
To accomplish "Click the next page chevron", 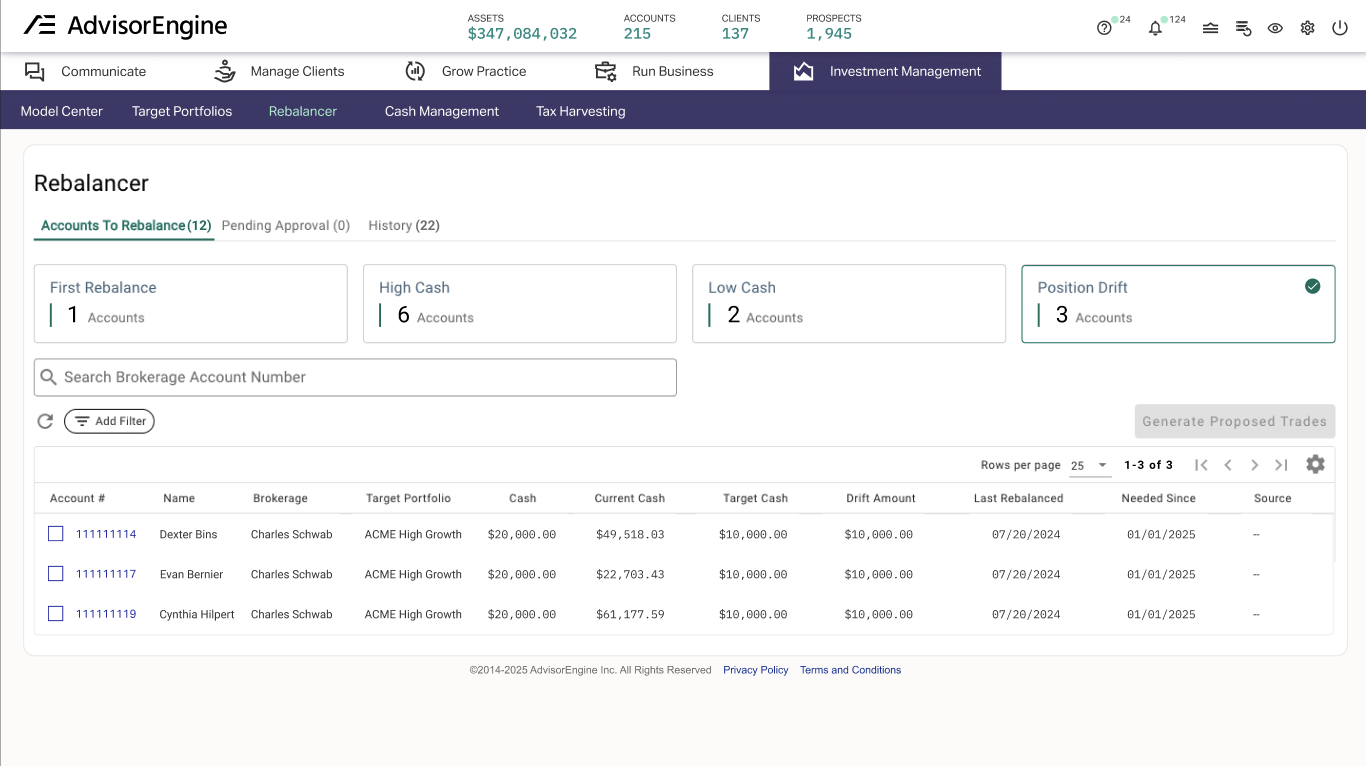I will point(1254,465).
